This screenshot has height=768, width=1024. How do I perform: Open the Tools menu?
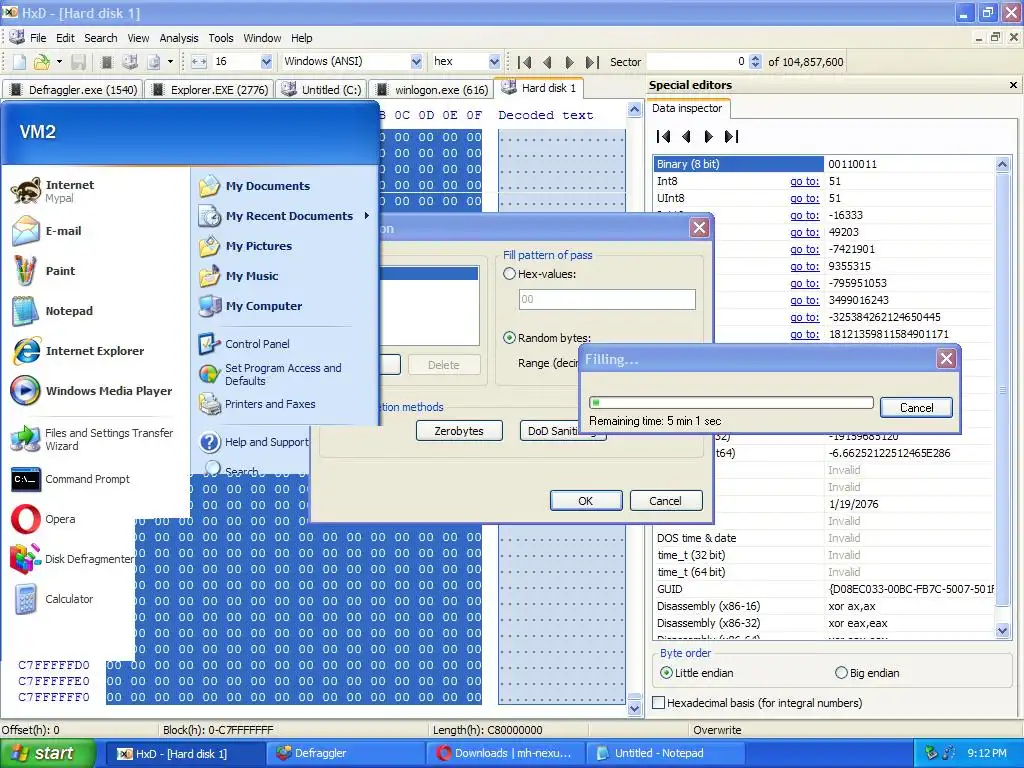click(221, 38)
